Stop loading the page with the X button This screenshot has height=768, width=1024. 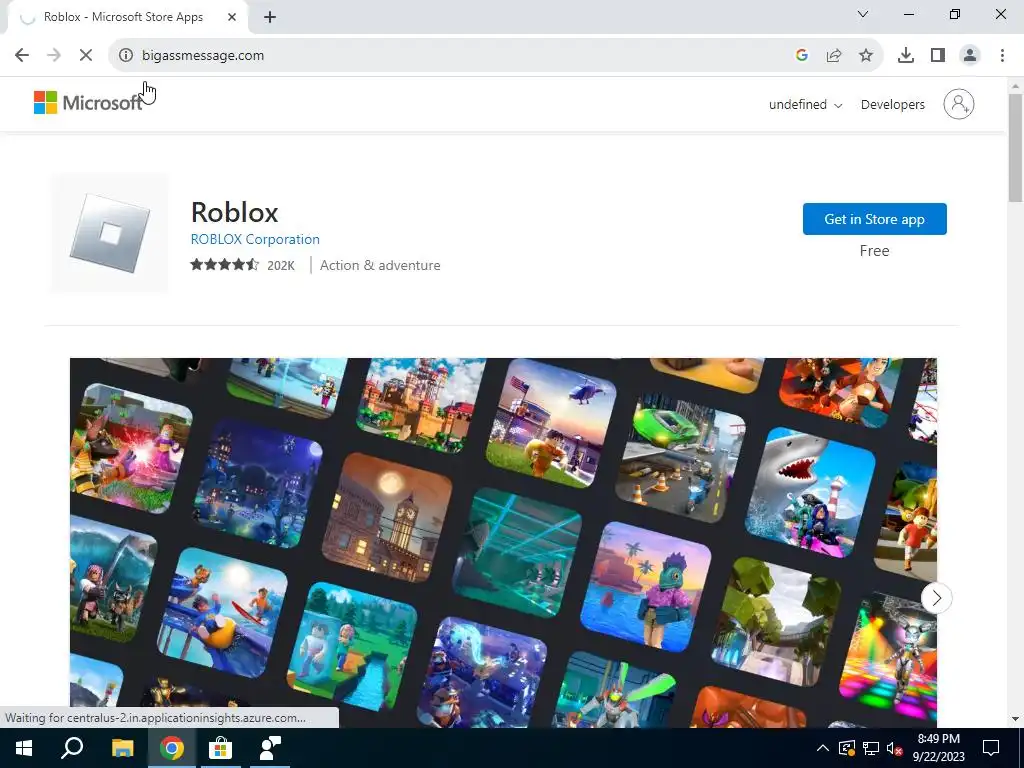86,56
